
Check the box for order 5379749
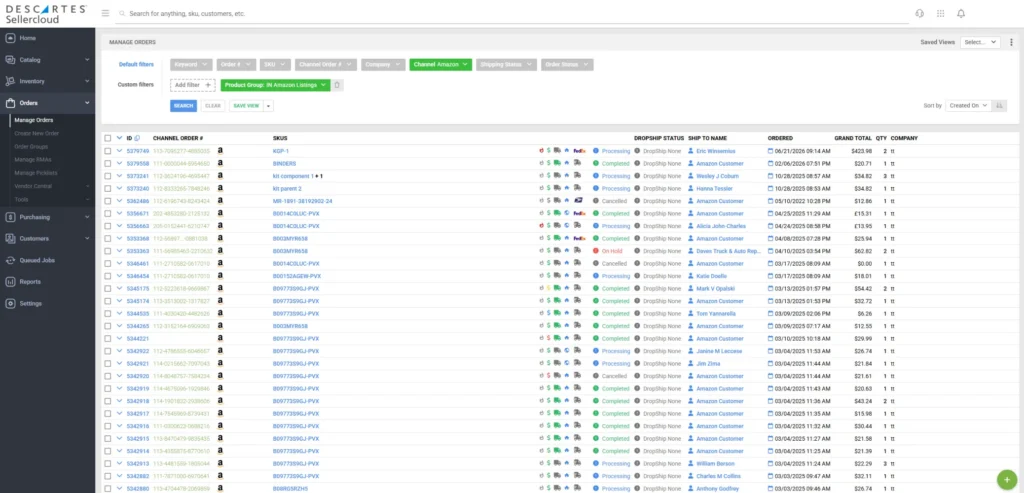click(x=108, y=151)
